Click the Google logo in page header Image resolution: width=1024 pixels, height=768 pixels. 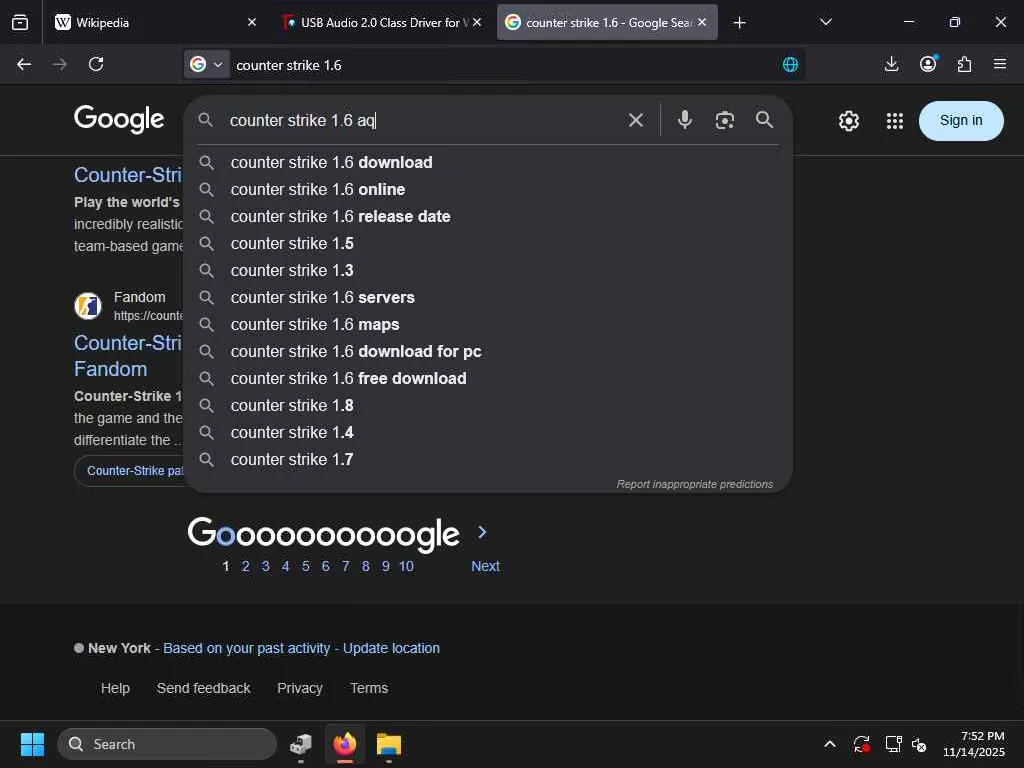tap(119, 119)
